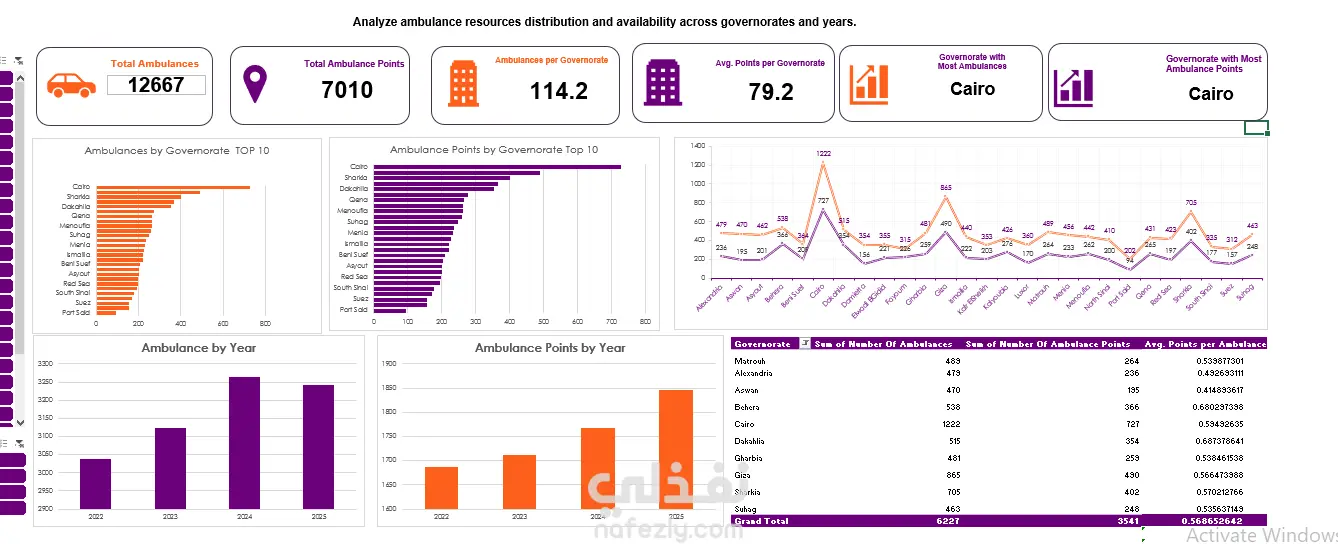Select the Aswan cell in pivot table
The height and width of the screenshot is (544, 1338).
coord(747,390)
